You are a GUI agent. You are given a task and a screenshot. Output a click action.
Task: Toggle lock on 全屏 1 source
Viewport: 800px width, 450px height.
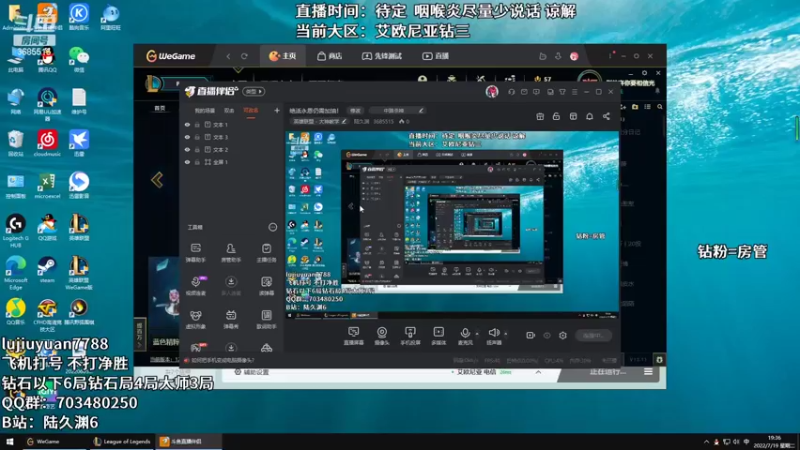[197, 162]
